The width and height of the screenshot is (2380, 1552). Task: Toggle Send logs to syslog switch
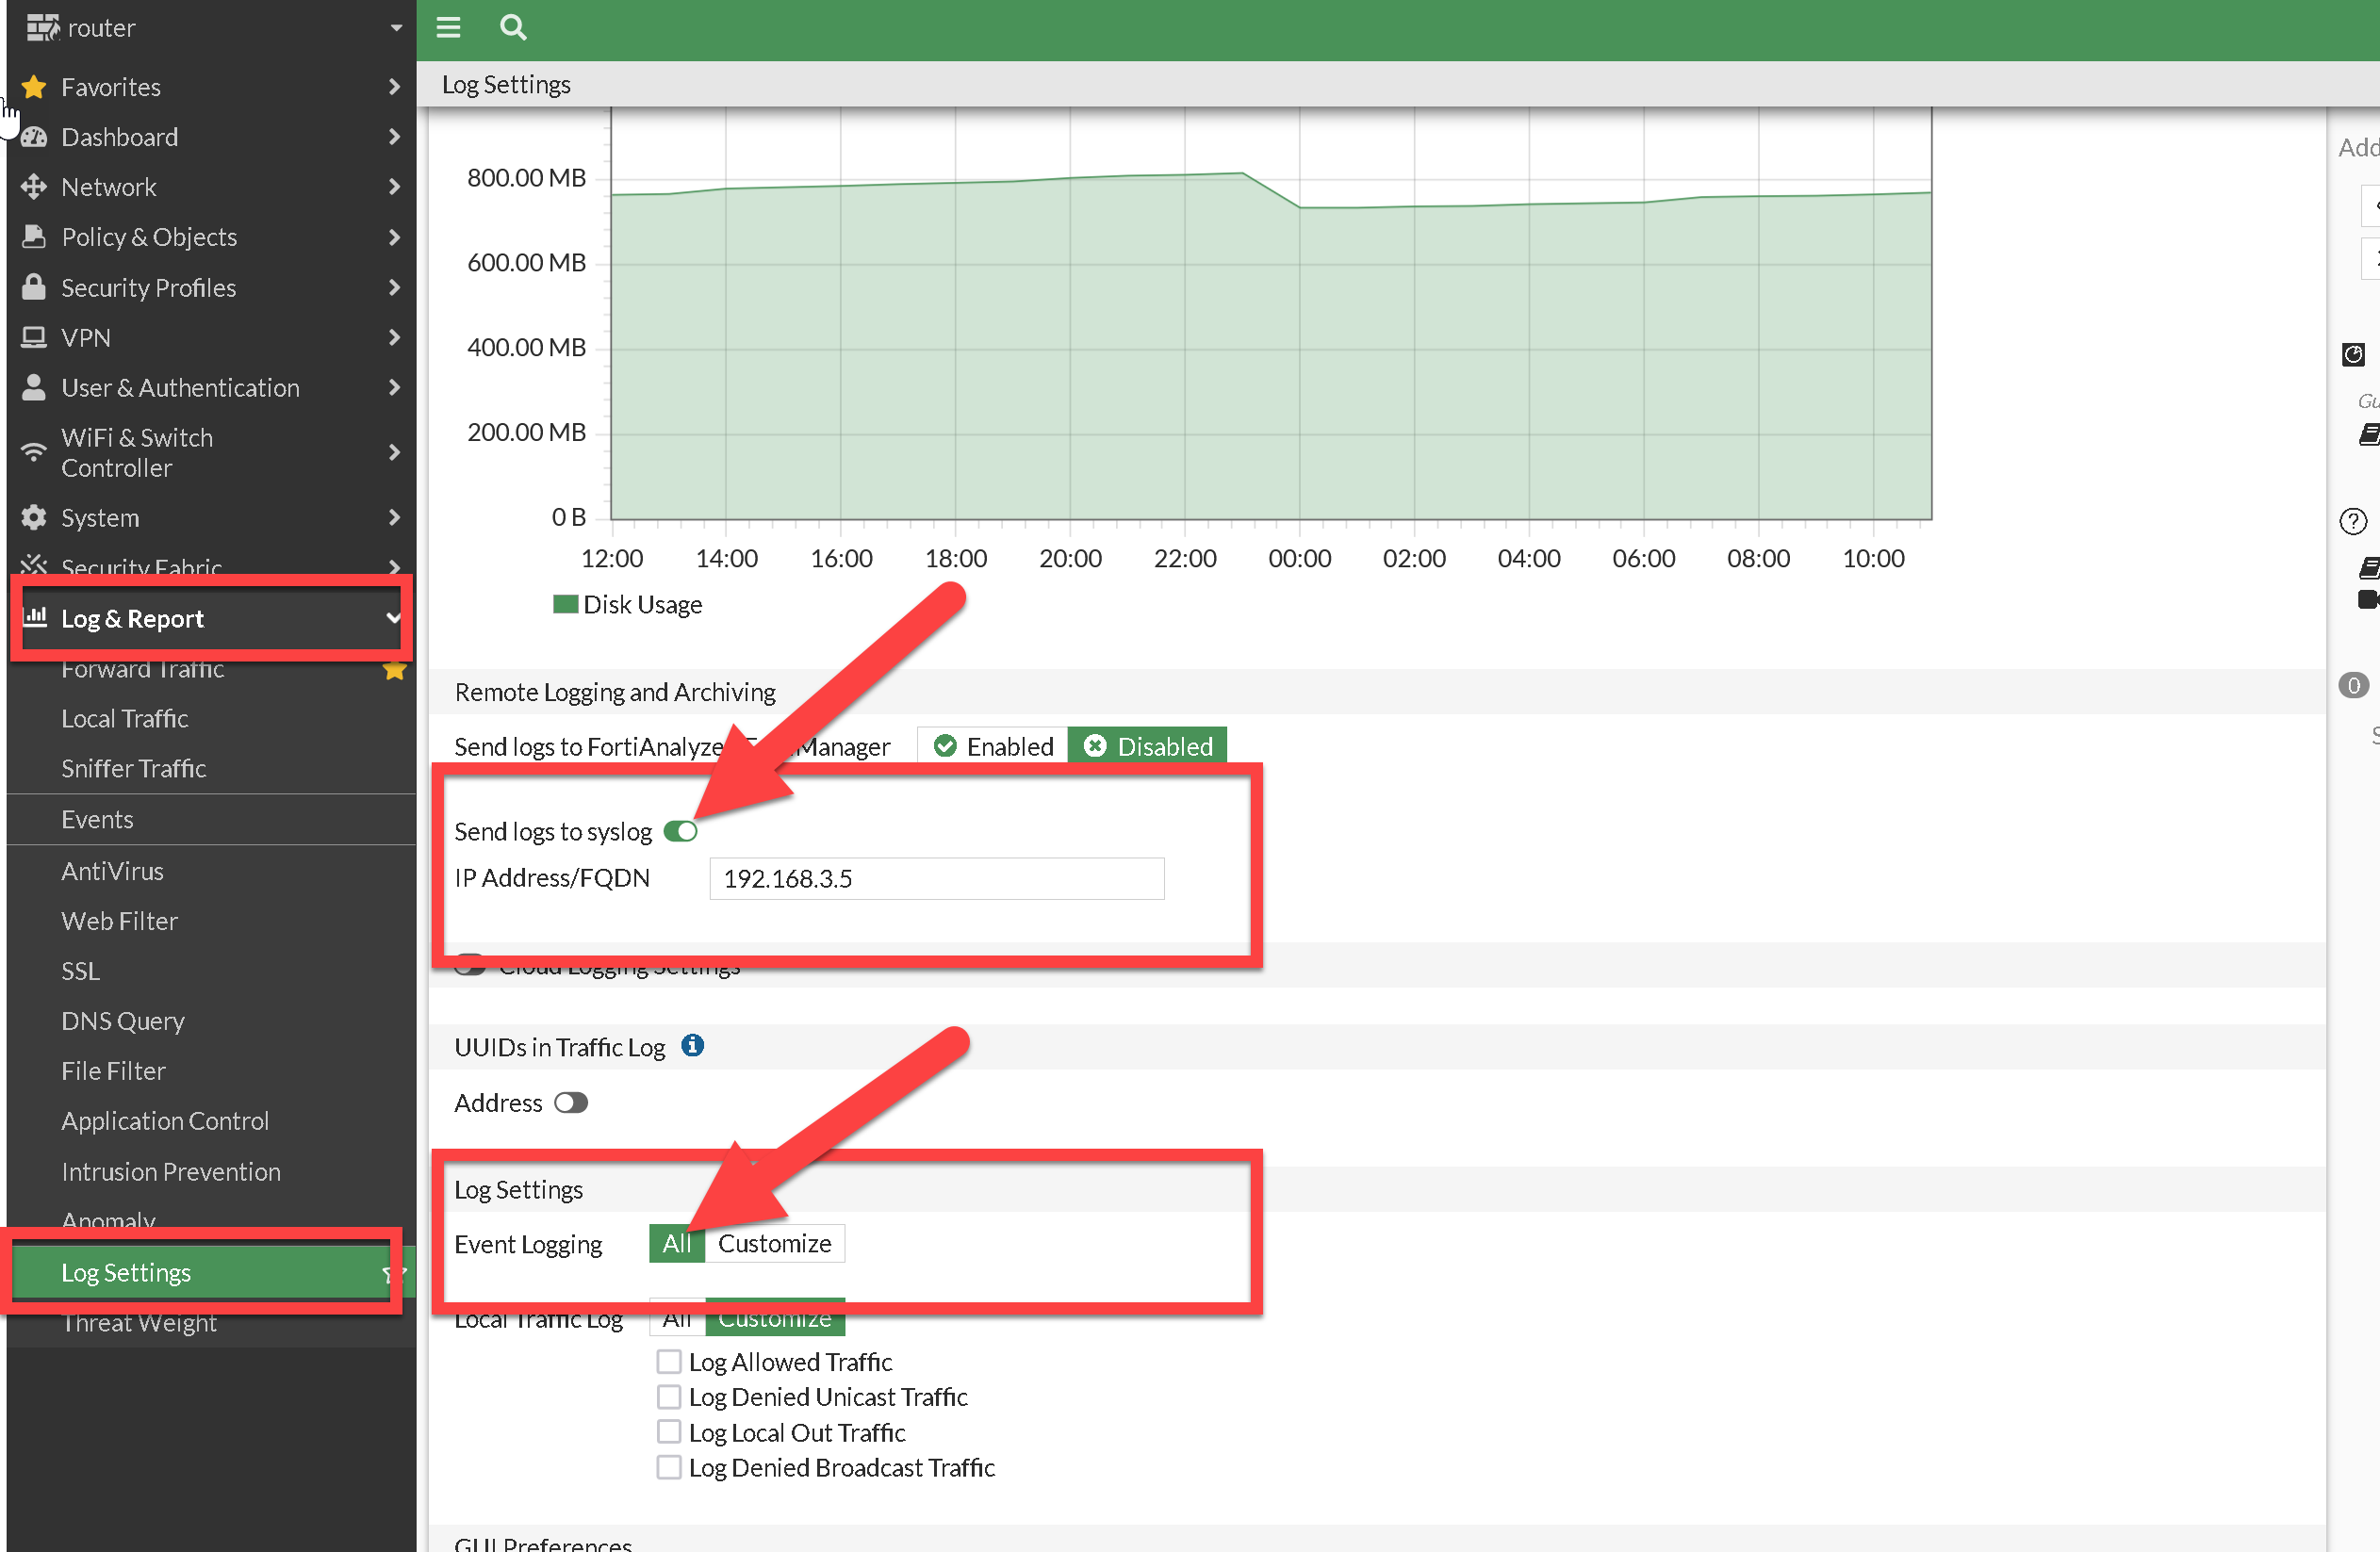tap(680, 831)
